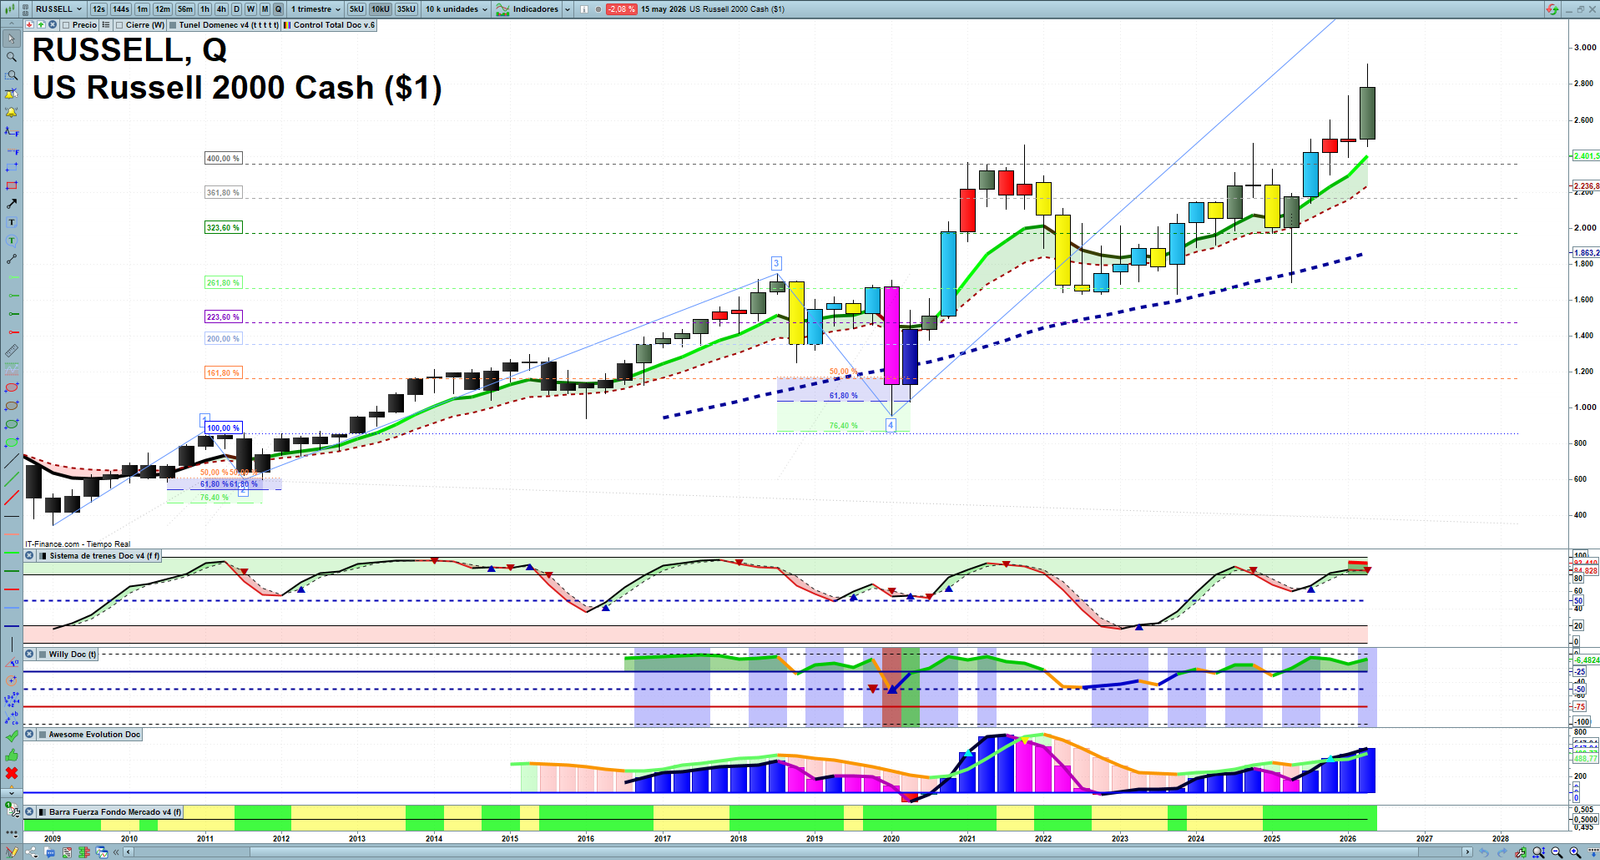Open the list icon next to Precio
Screen dimensions: 1600x860
(105, 25)
